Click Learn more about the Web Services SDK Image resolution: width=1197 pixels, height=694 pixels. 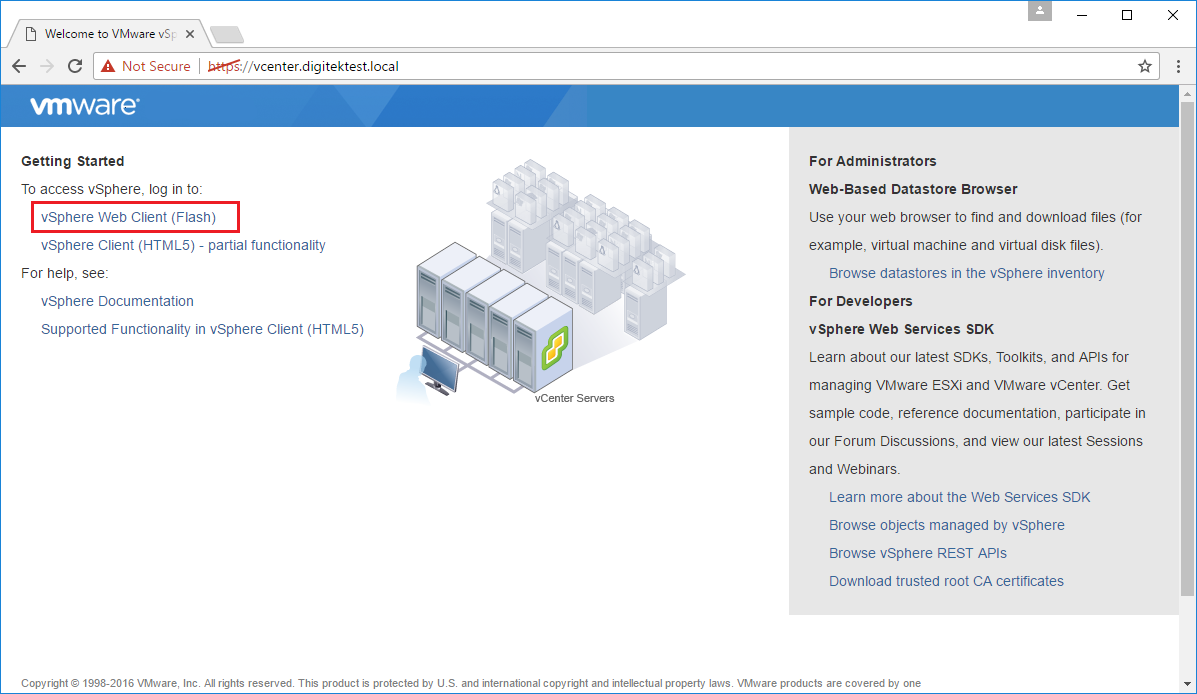(960, 497)
